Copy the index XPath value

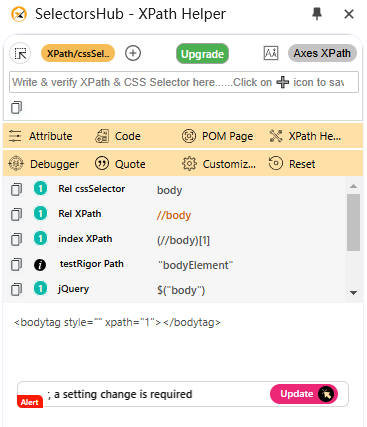pyautogui.click(x=16, y=239)
